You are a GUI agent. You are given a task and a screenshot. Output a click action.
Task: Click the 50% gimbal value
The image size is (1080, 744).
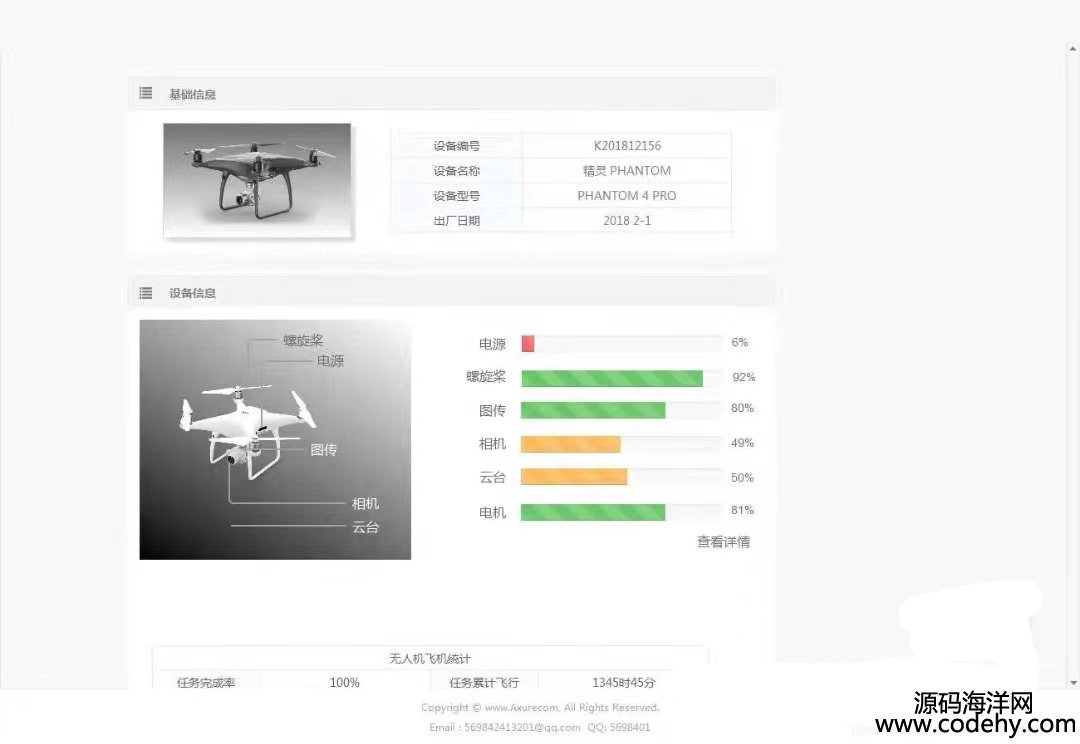[x=742, y=477]
